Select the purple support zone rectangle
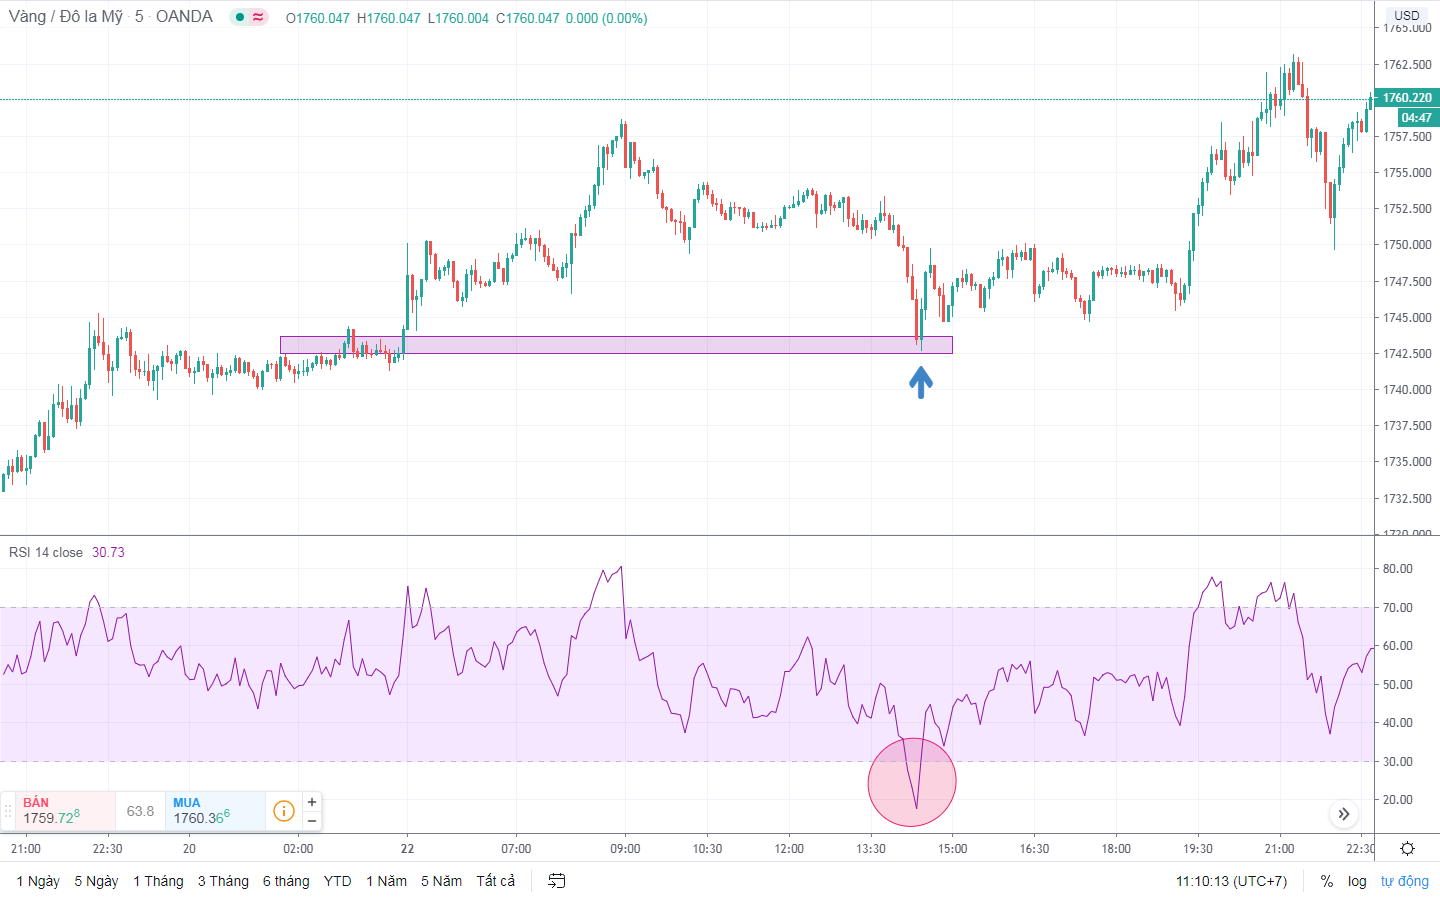 pos(616,345)
